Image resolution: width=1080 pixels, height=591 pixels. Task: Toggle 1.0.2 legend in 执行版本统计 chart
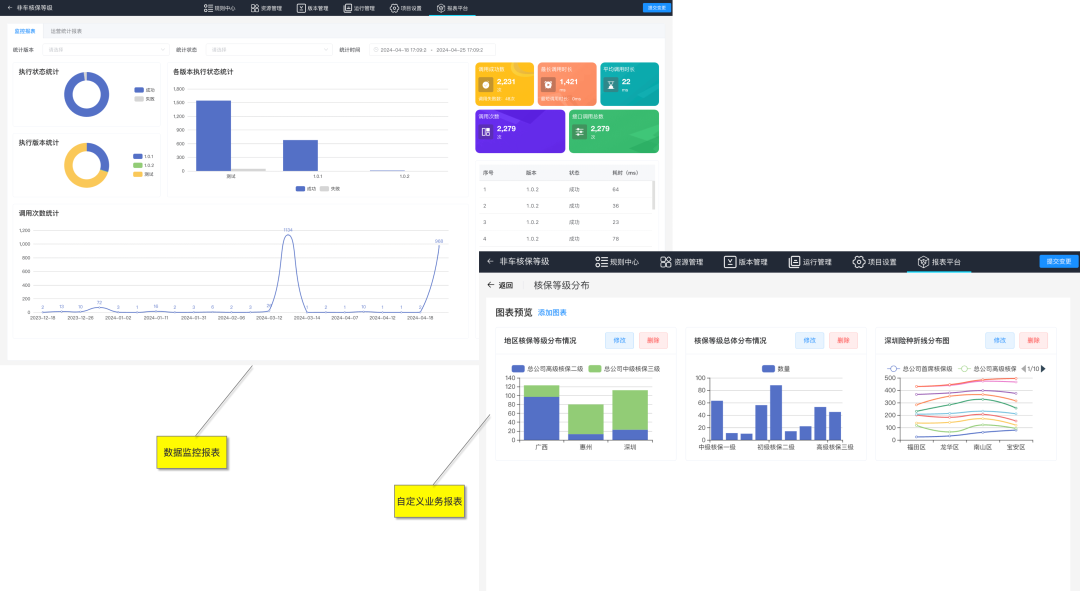tap(138, 165)
